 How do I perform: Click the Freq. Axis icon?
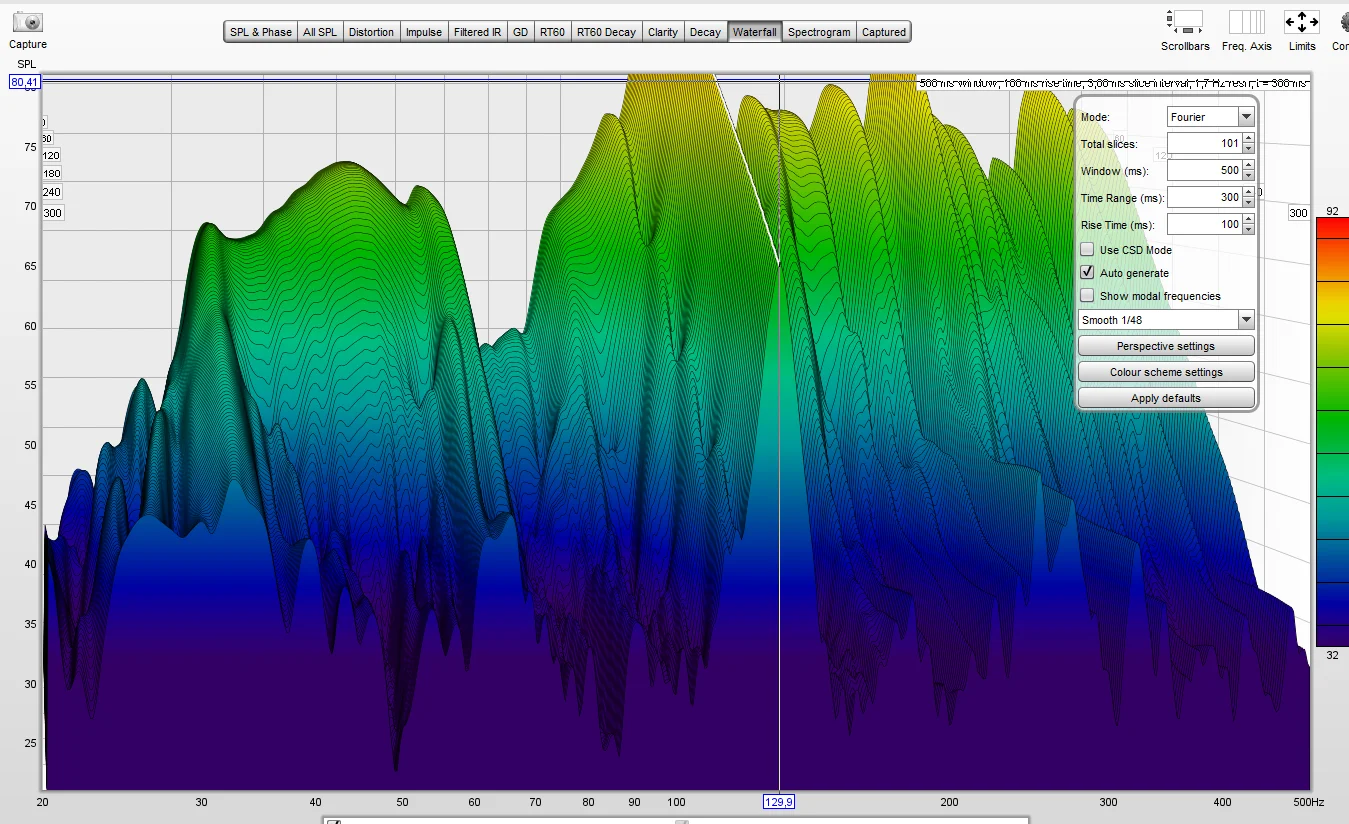click(x=1247, y=21)
